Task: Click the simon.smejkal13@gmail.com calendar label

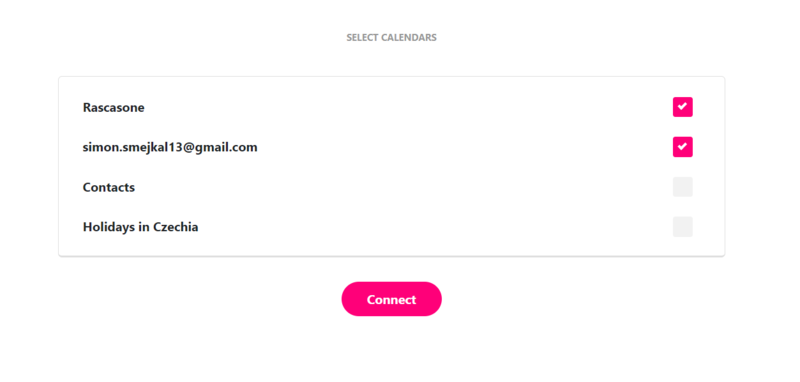Action: tap(170, 147)
